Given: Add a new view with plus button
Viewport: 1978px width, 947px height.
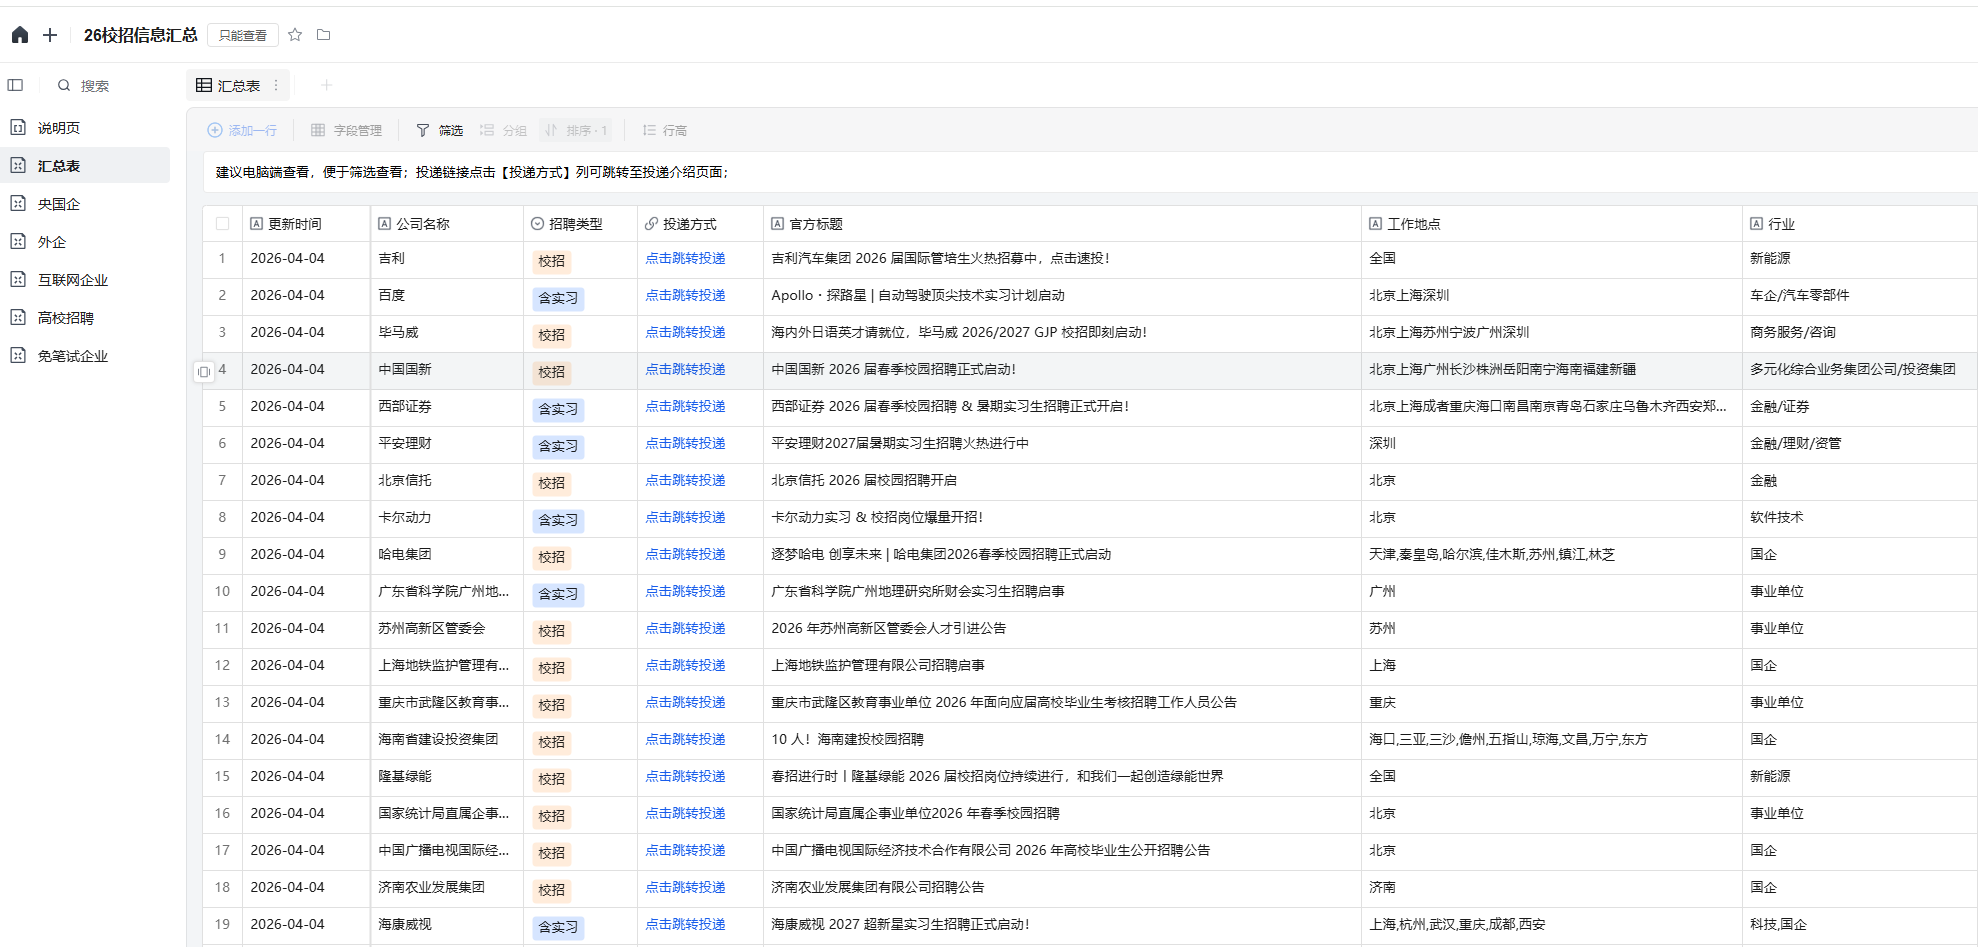Looking at the screenshot, I should pyautogui.click(x=326, y=86).
